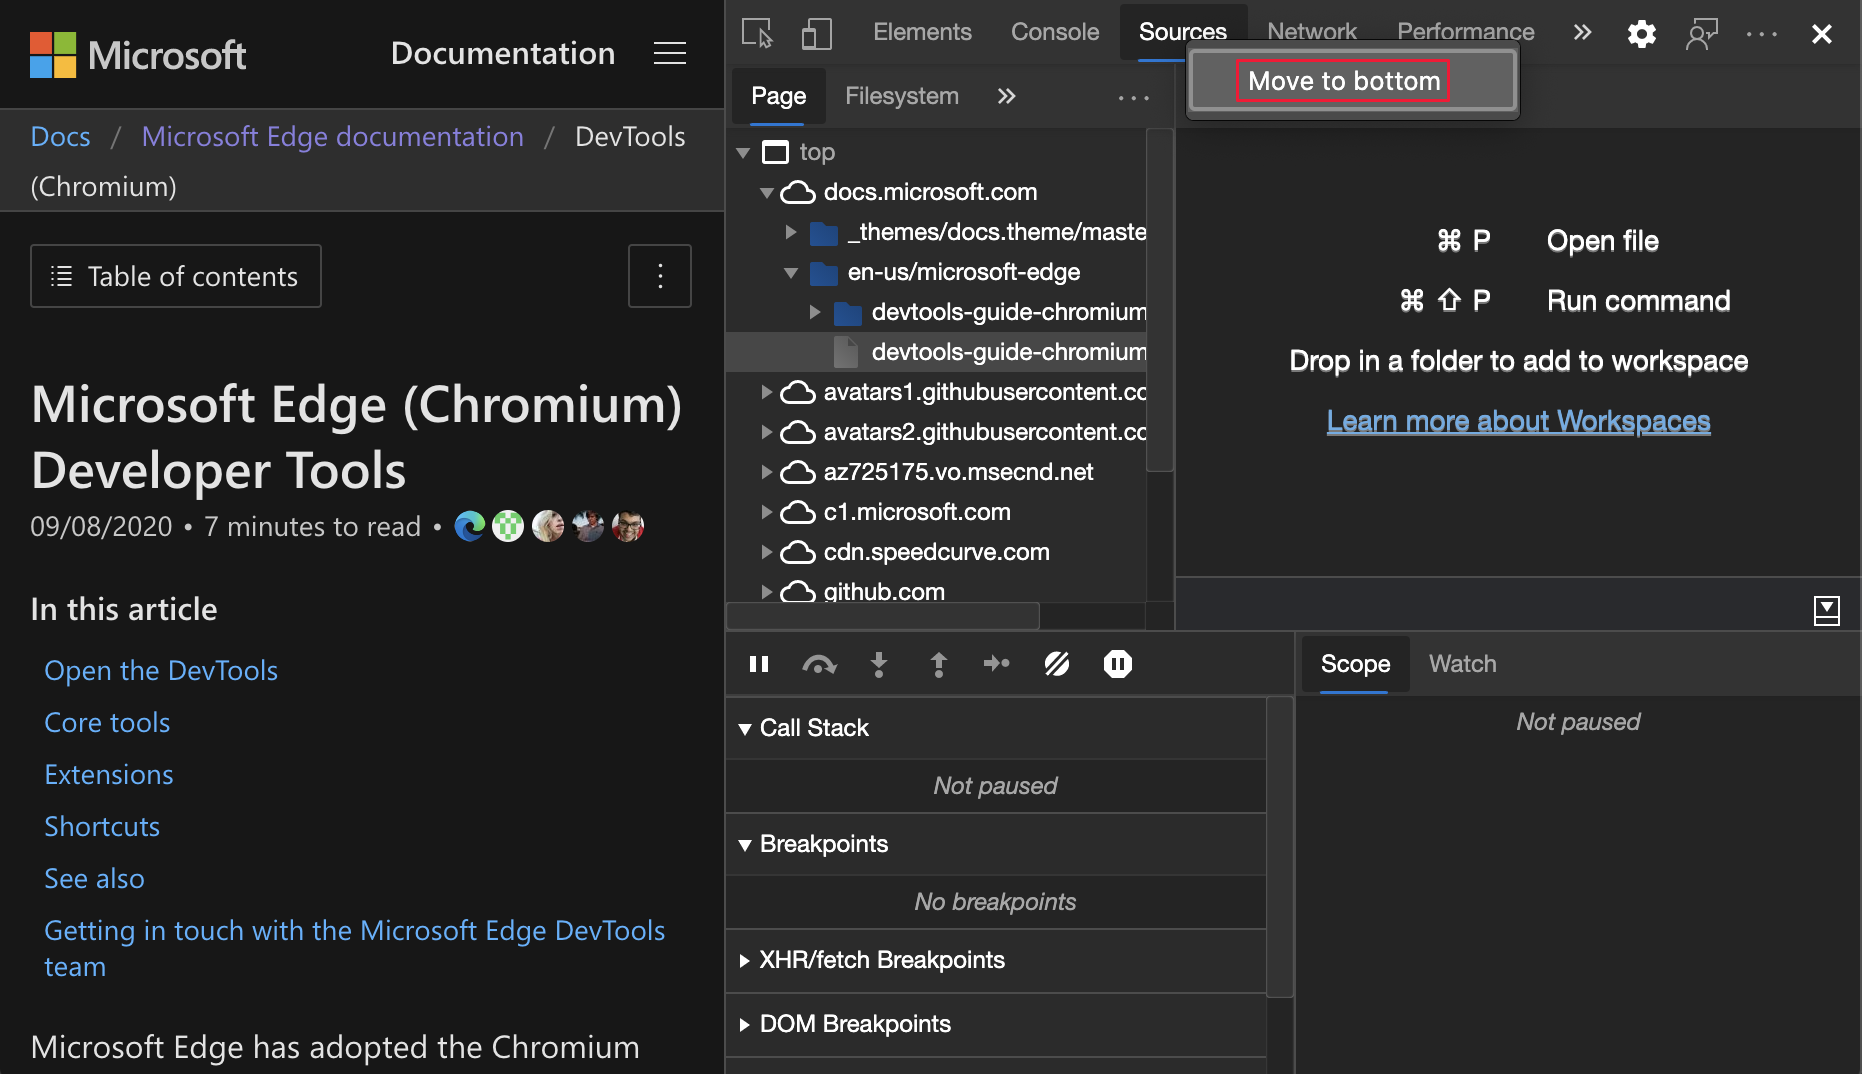Jump to Extensions section
The width and height of the screenshot is (1862, 1074).
point(109,774)
